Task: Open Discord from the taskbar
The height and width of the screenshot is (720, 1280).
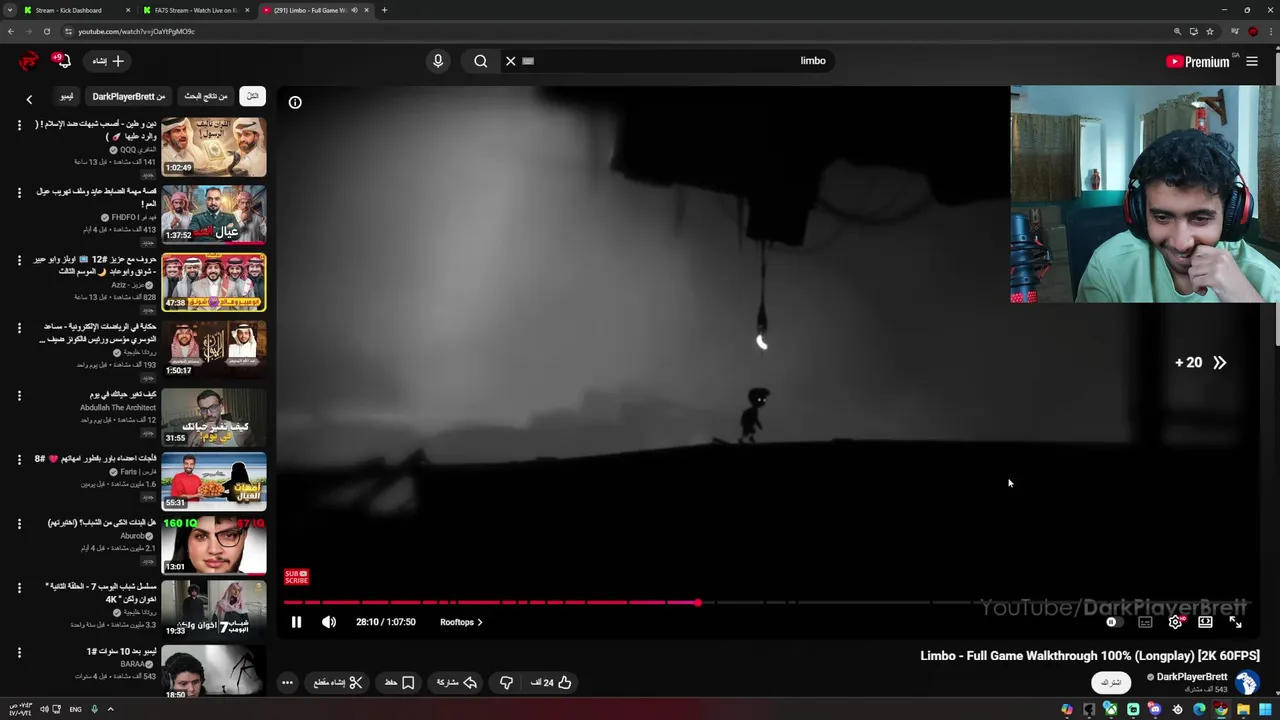Action: [1155, 710]
